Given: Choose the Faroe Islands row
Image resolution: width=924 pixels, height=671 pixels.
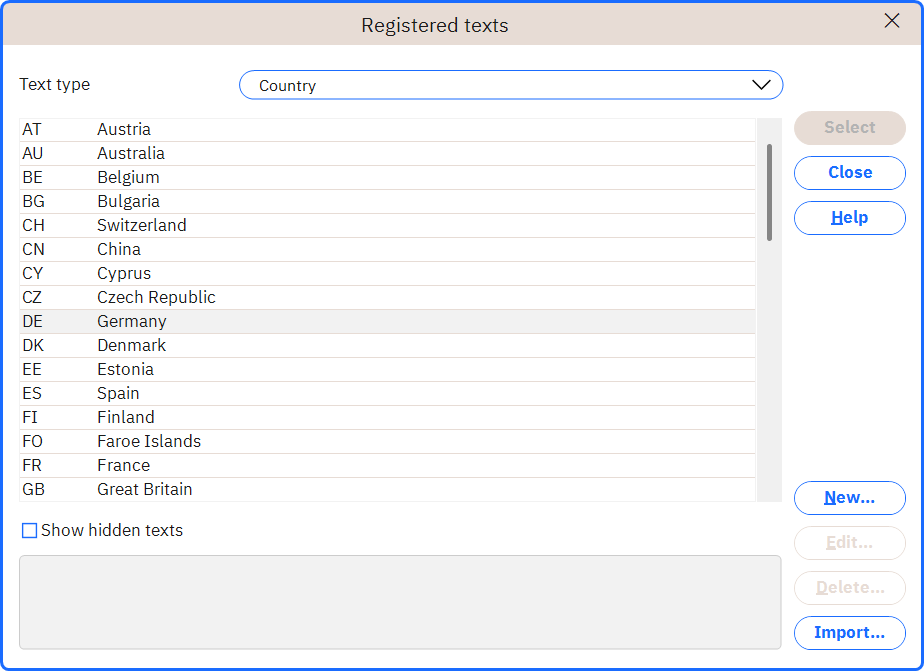Looking at the screenshot, I should [388, 442].
